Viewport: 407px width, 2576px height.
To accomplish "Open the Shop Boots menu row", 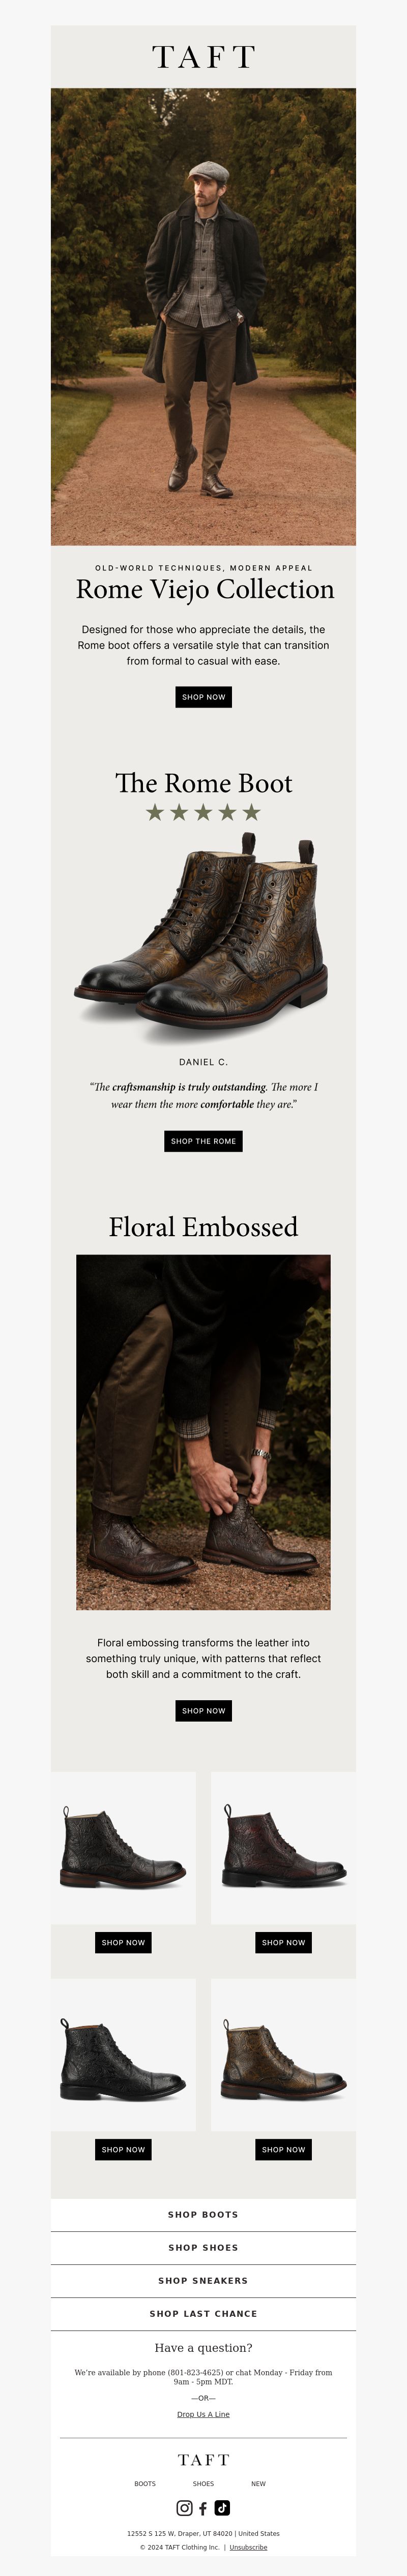I will point(203,2215).
